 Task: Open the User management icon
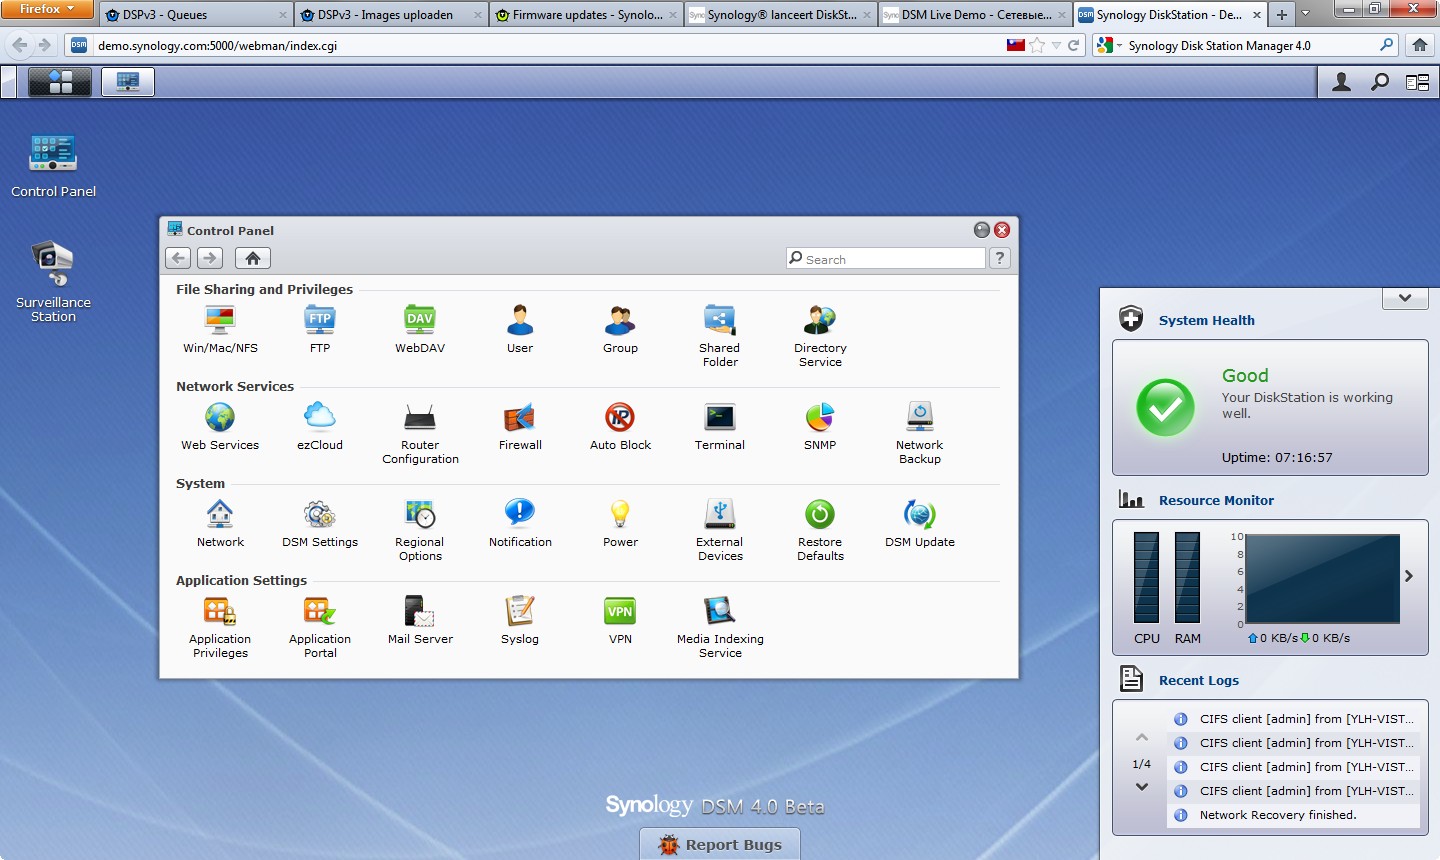pos(520,329)
